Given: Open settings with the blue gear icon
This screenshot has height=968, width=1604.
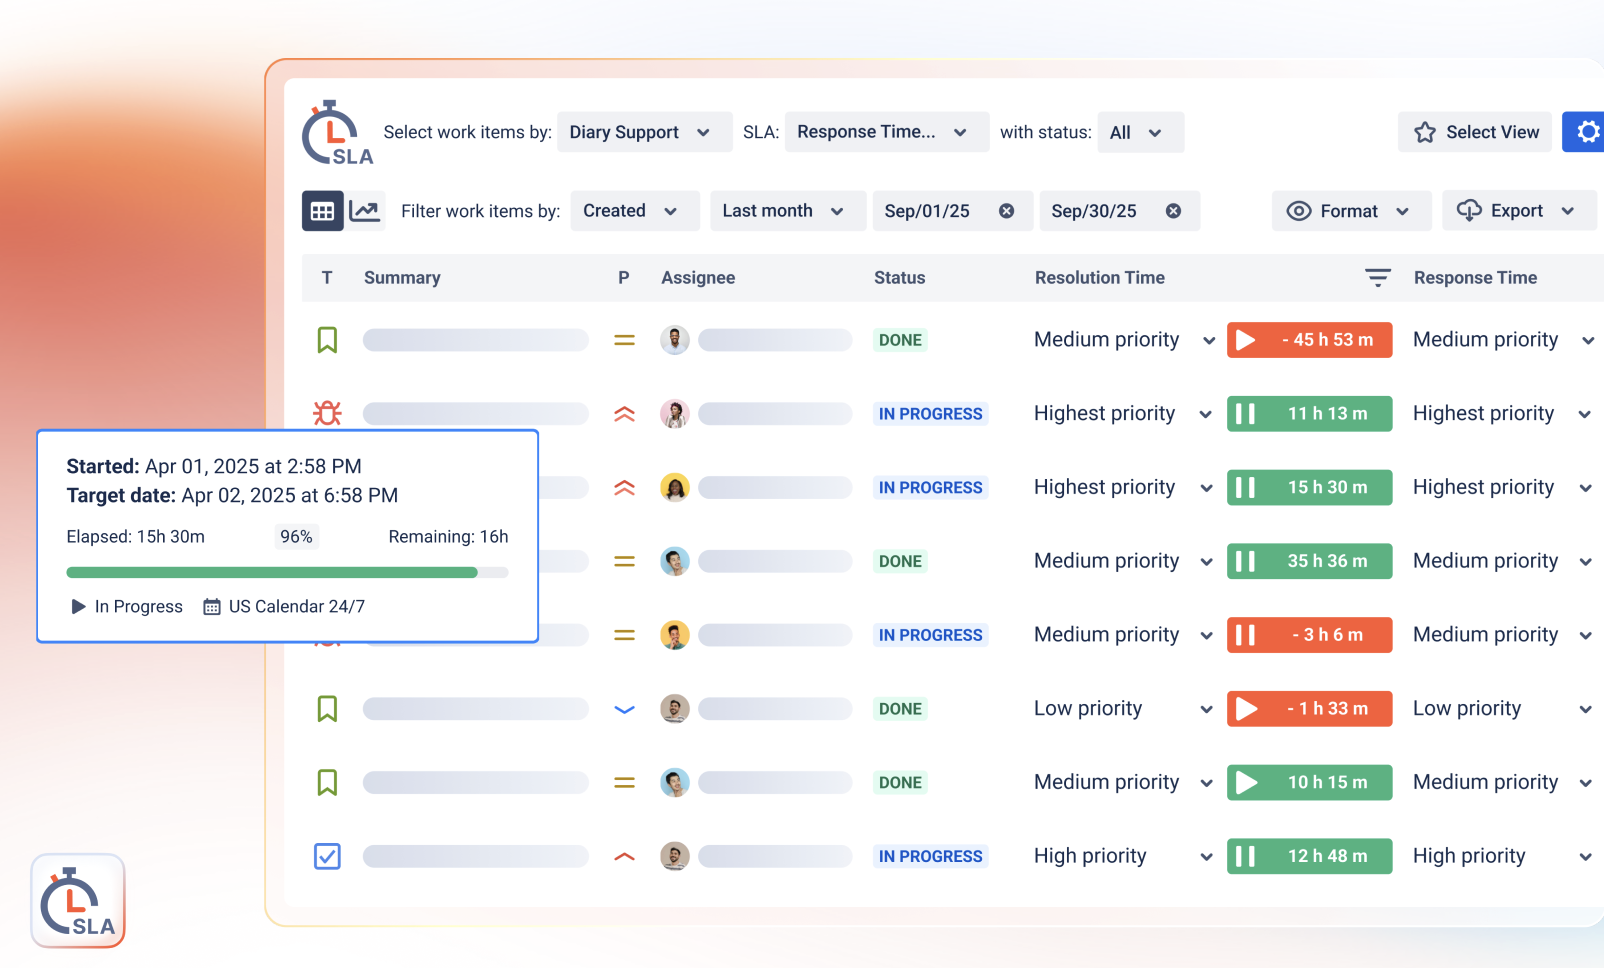Looking at the screenshot, I should [x=1586, y=132].
